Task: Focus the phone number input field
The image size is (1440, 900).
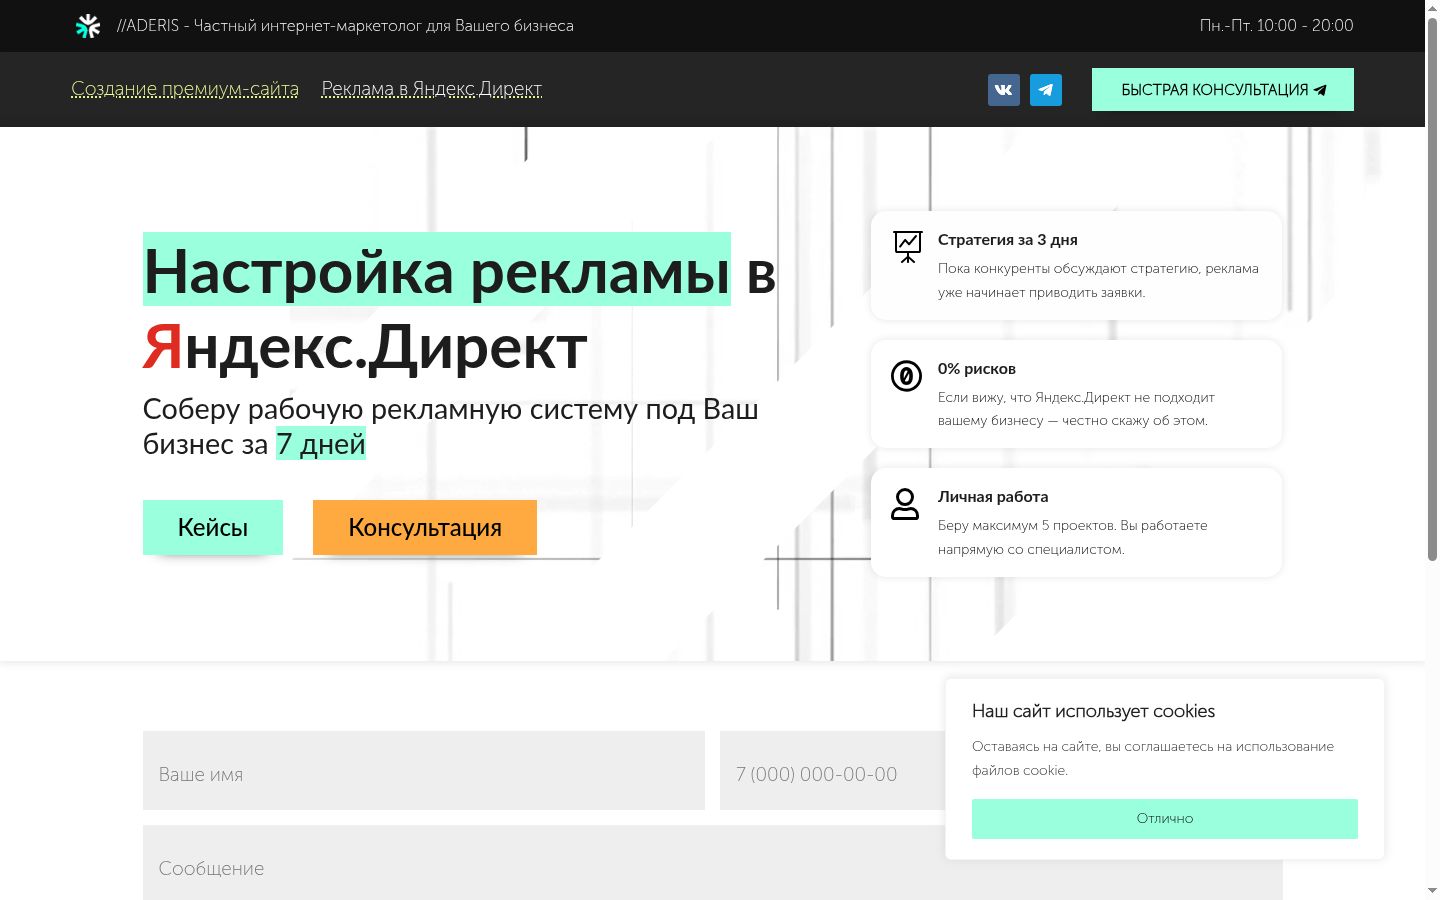Action: (832, 770)
